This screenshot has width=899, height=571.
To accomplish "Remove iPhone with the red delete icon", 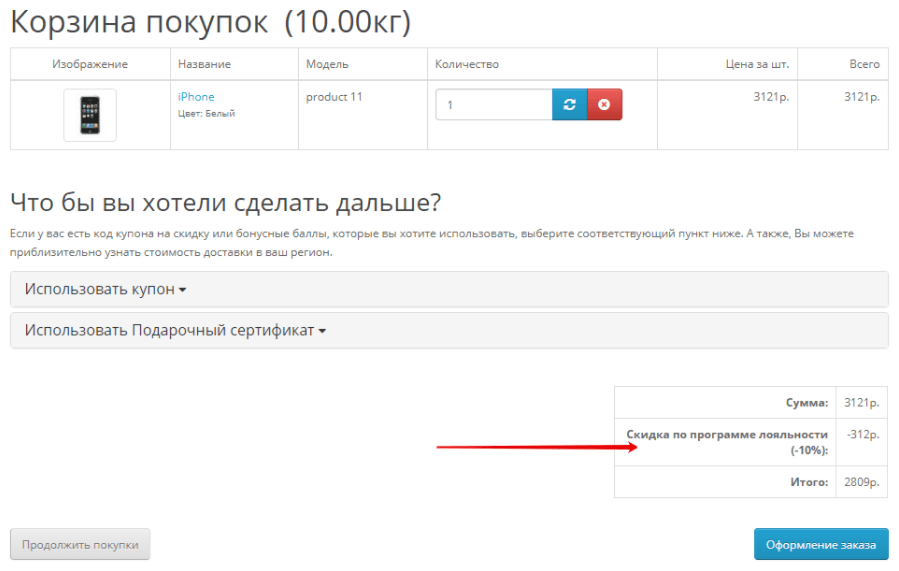I will click(604, 104).
